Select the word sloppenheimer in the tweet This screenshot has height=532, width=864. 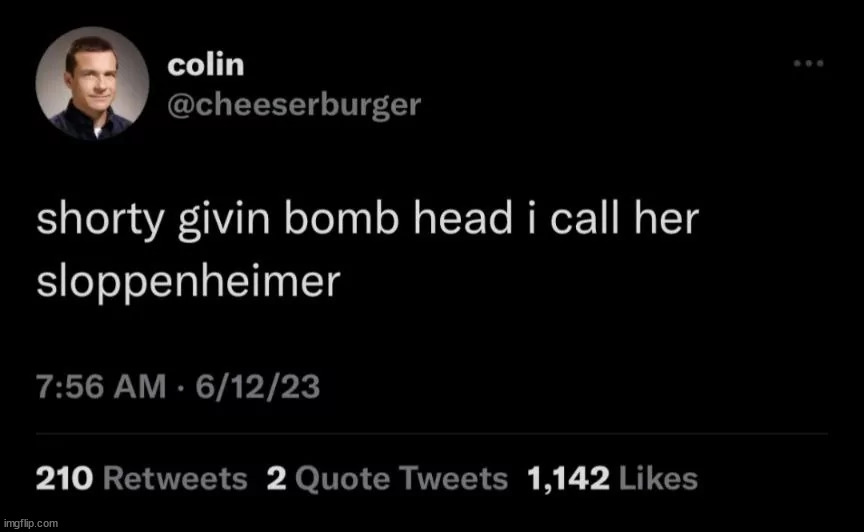(188, 283)
